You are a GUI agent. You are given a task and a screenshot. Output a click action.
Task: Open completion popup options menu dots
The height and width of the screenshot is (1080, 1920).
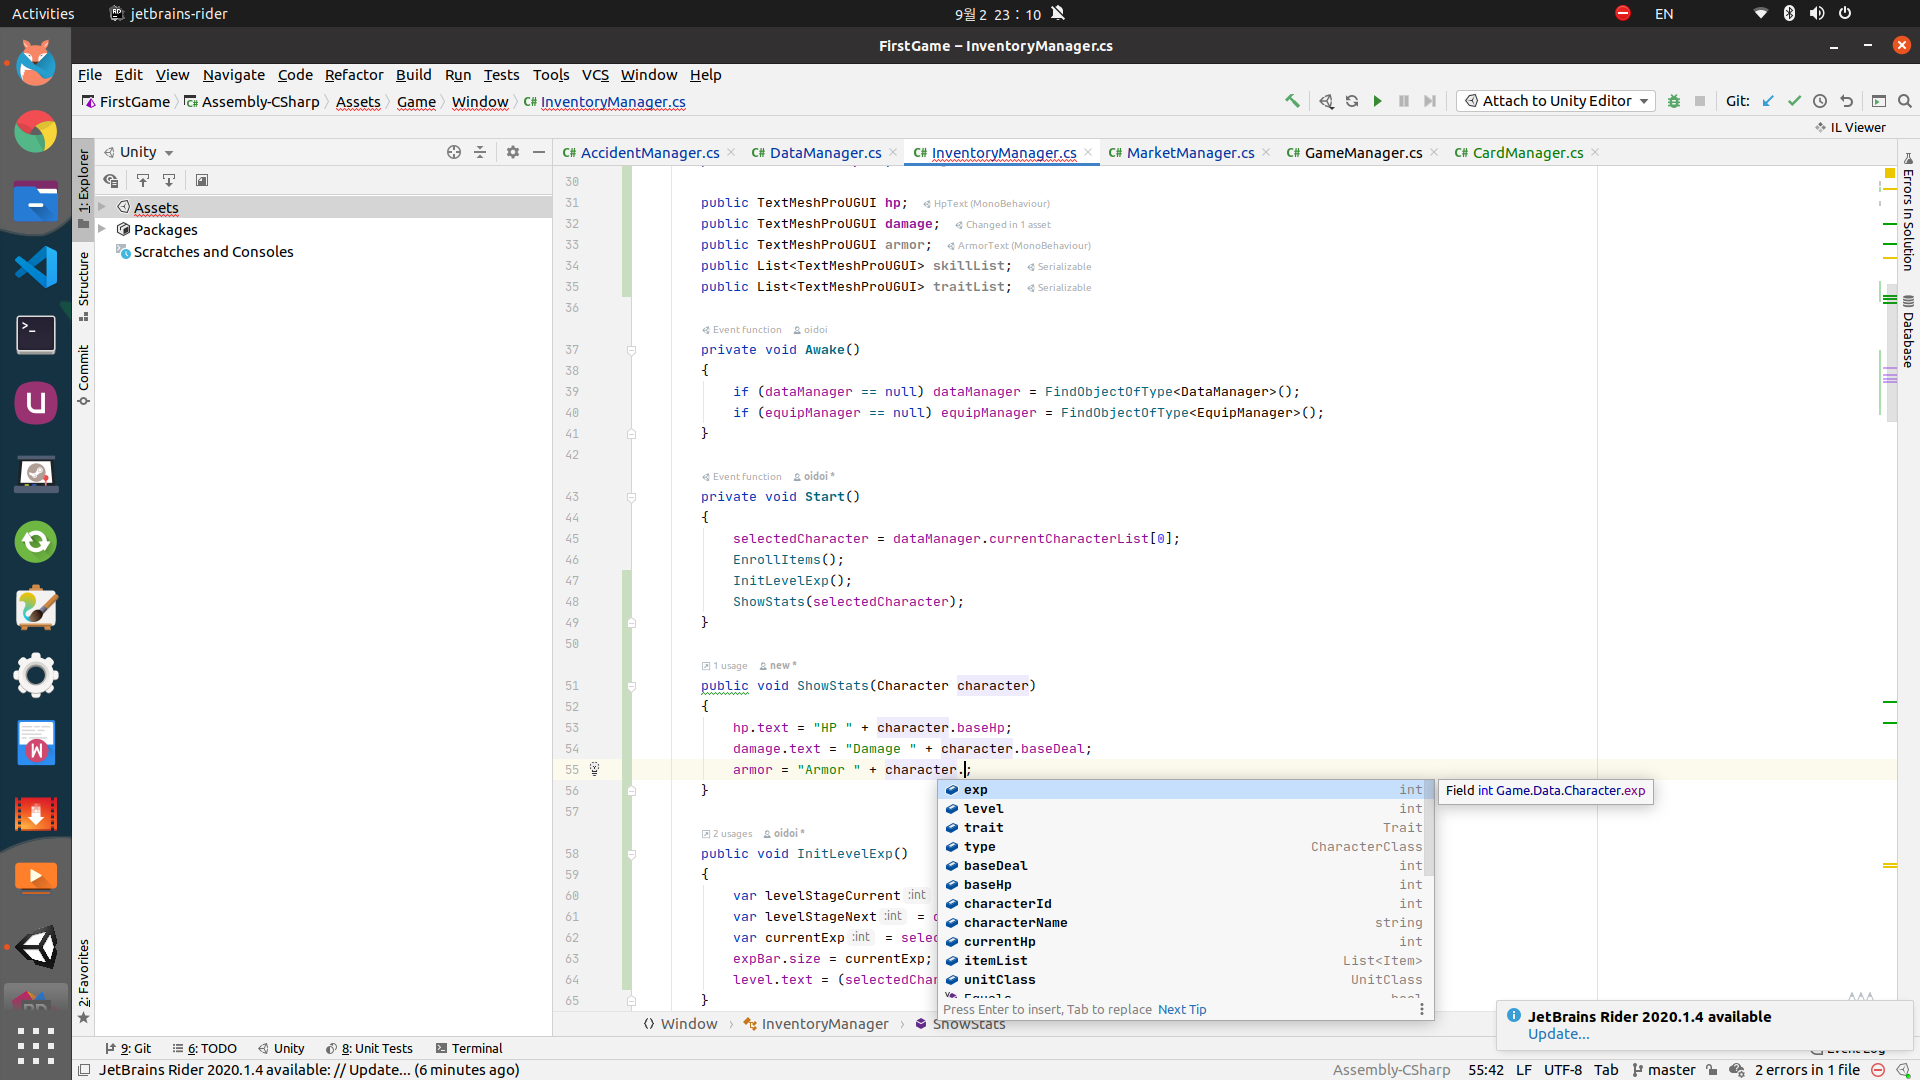[x=1422, y=1009]
